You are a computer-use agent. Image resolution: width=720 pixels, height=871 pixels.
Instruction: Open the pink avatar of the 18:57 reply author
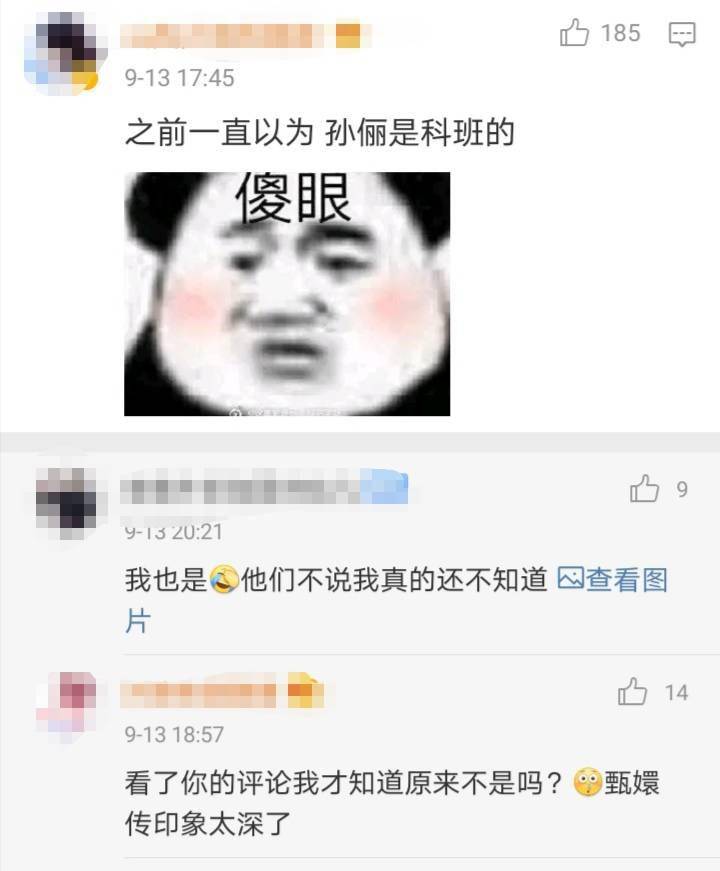tap(67, 707)
